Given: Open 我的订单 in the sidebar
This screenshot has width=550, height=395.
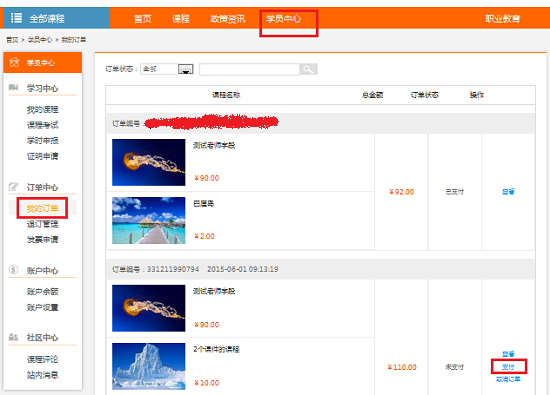Looking at the screenshot, I should tap(42, 208).
